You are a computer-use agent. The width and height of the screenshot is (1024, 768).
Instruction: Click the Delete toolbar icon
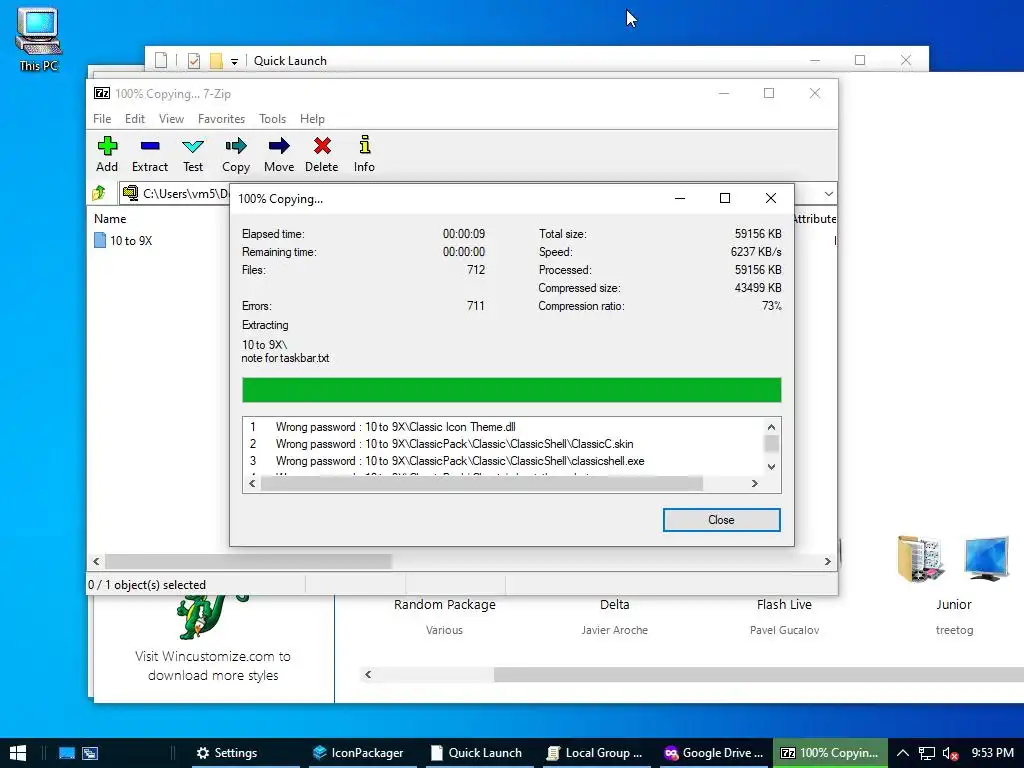tap(321, 154)
